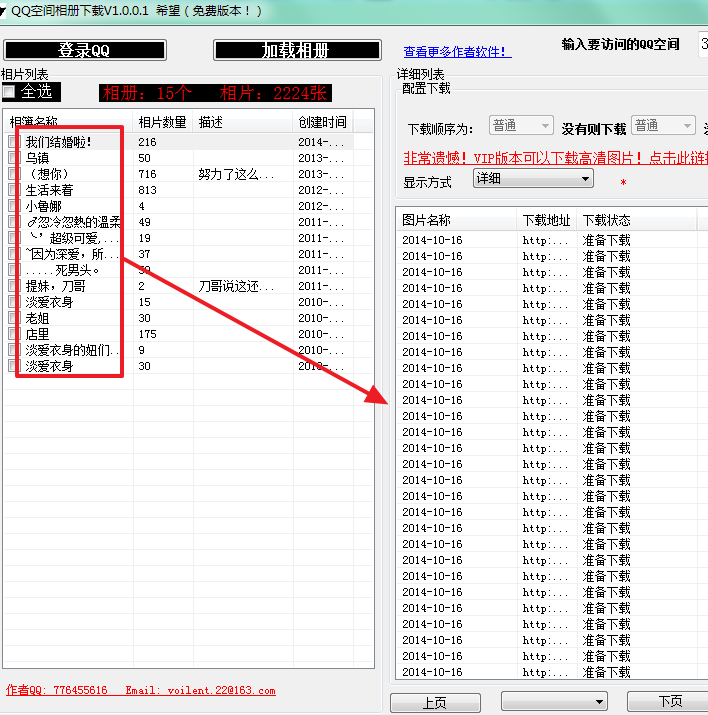
Task: Click the VIP版本 高清图片 red link
Action: (x=555, y=158)
